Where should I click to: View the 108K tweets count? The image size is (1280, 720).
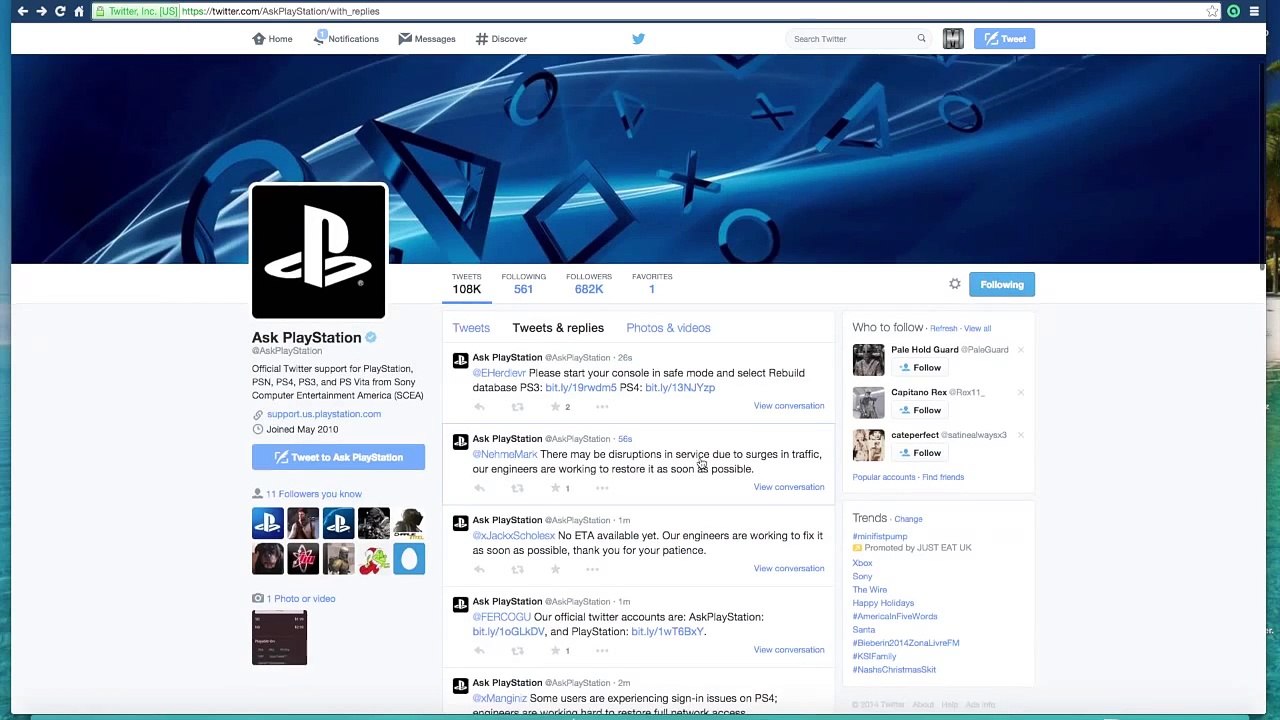(x=466, y=284)
